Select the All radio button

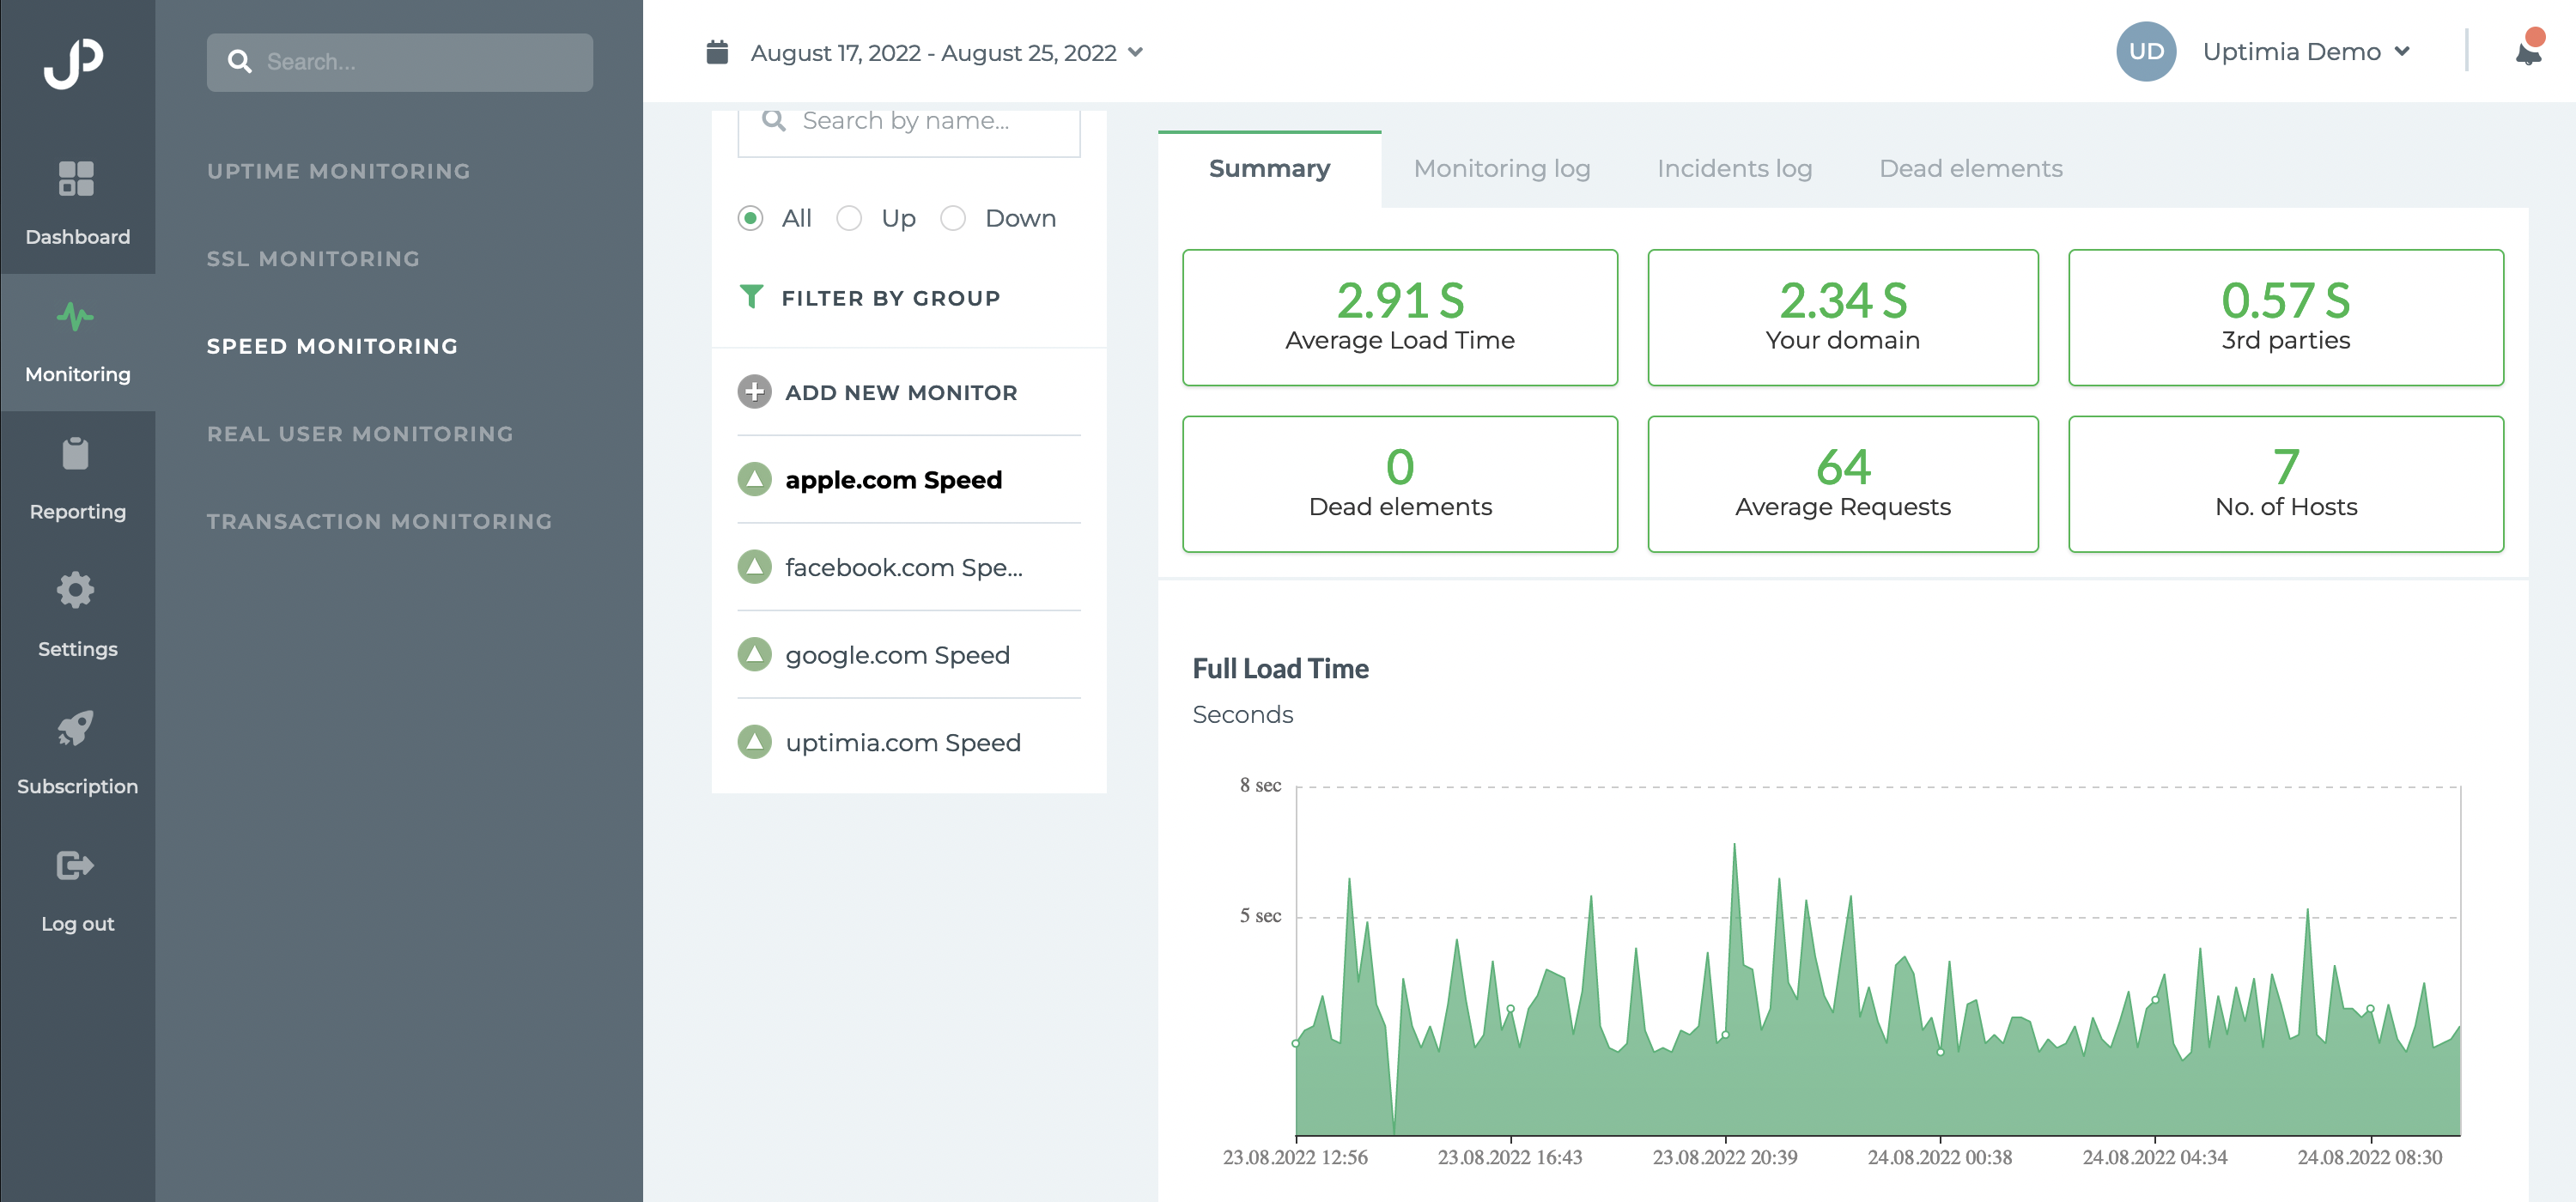(751, 218)
